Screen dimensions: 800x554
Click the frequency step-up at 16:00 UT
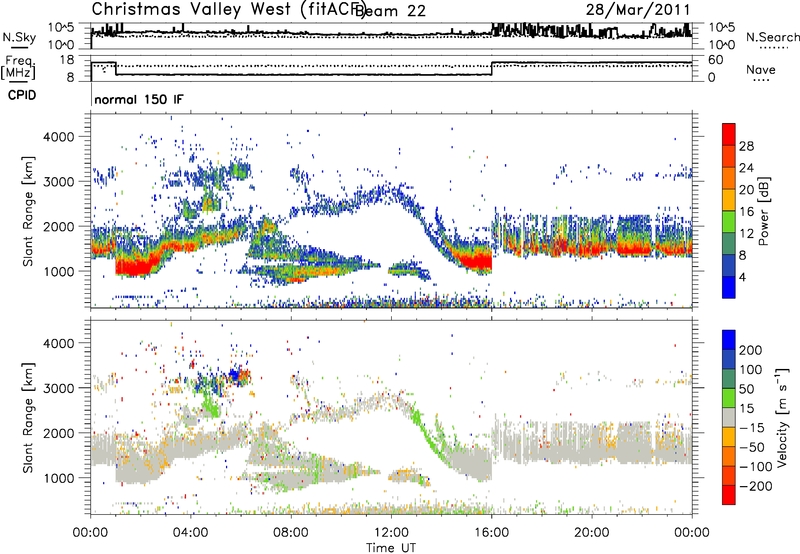tap(492, 68)
